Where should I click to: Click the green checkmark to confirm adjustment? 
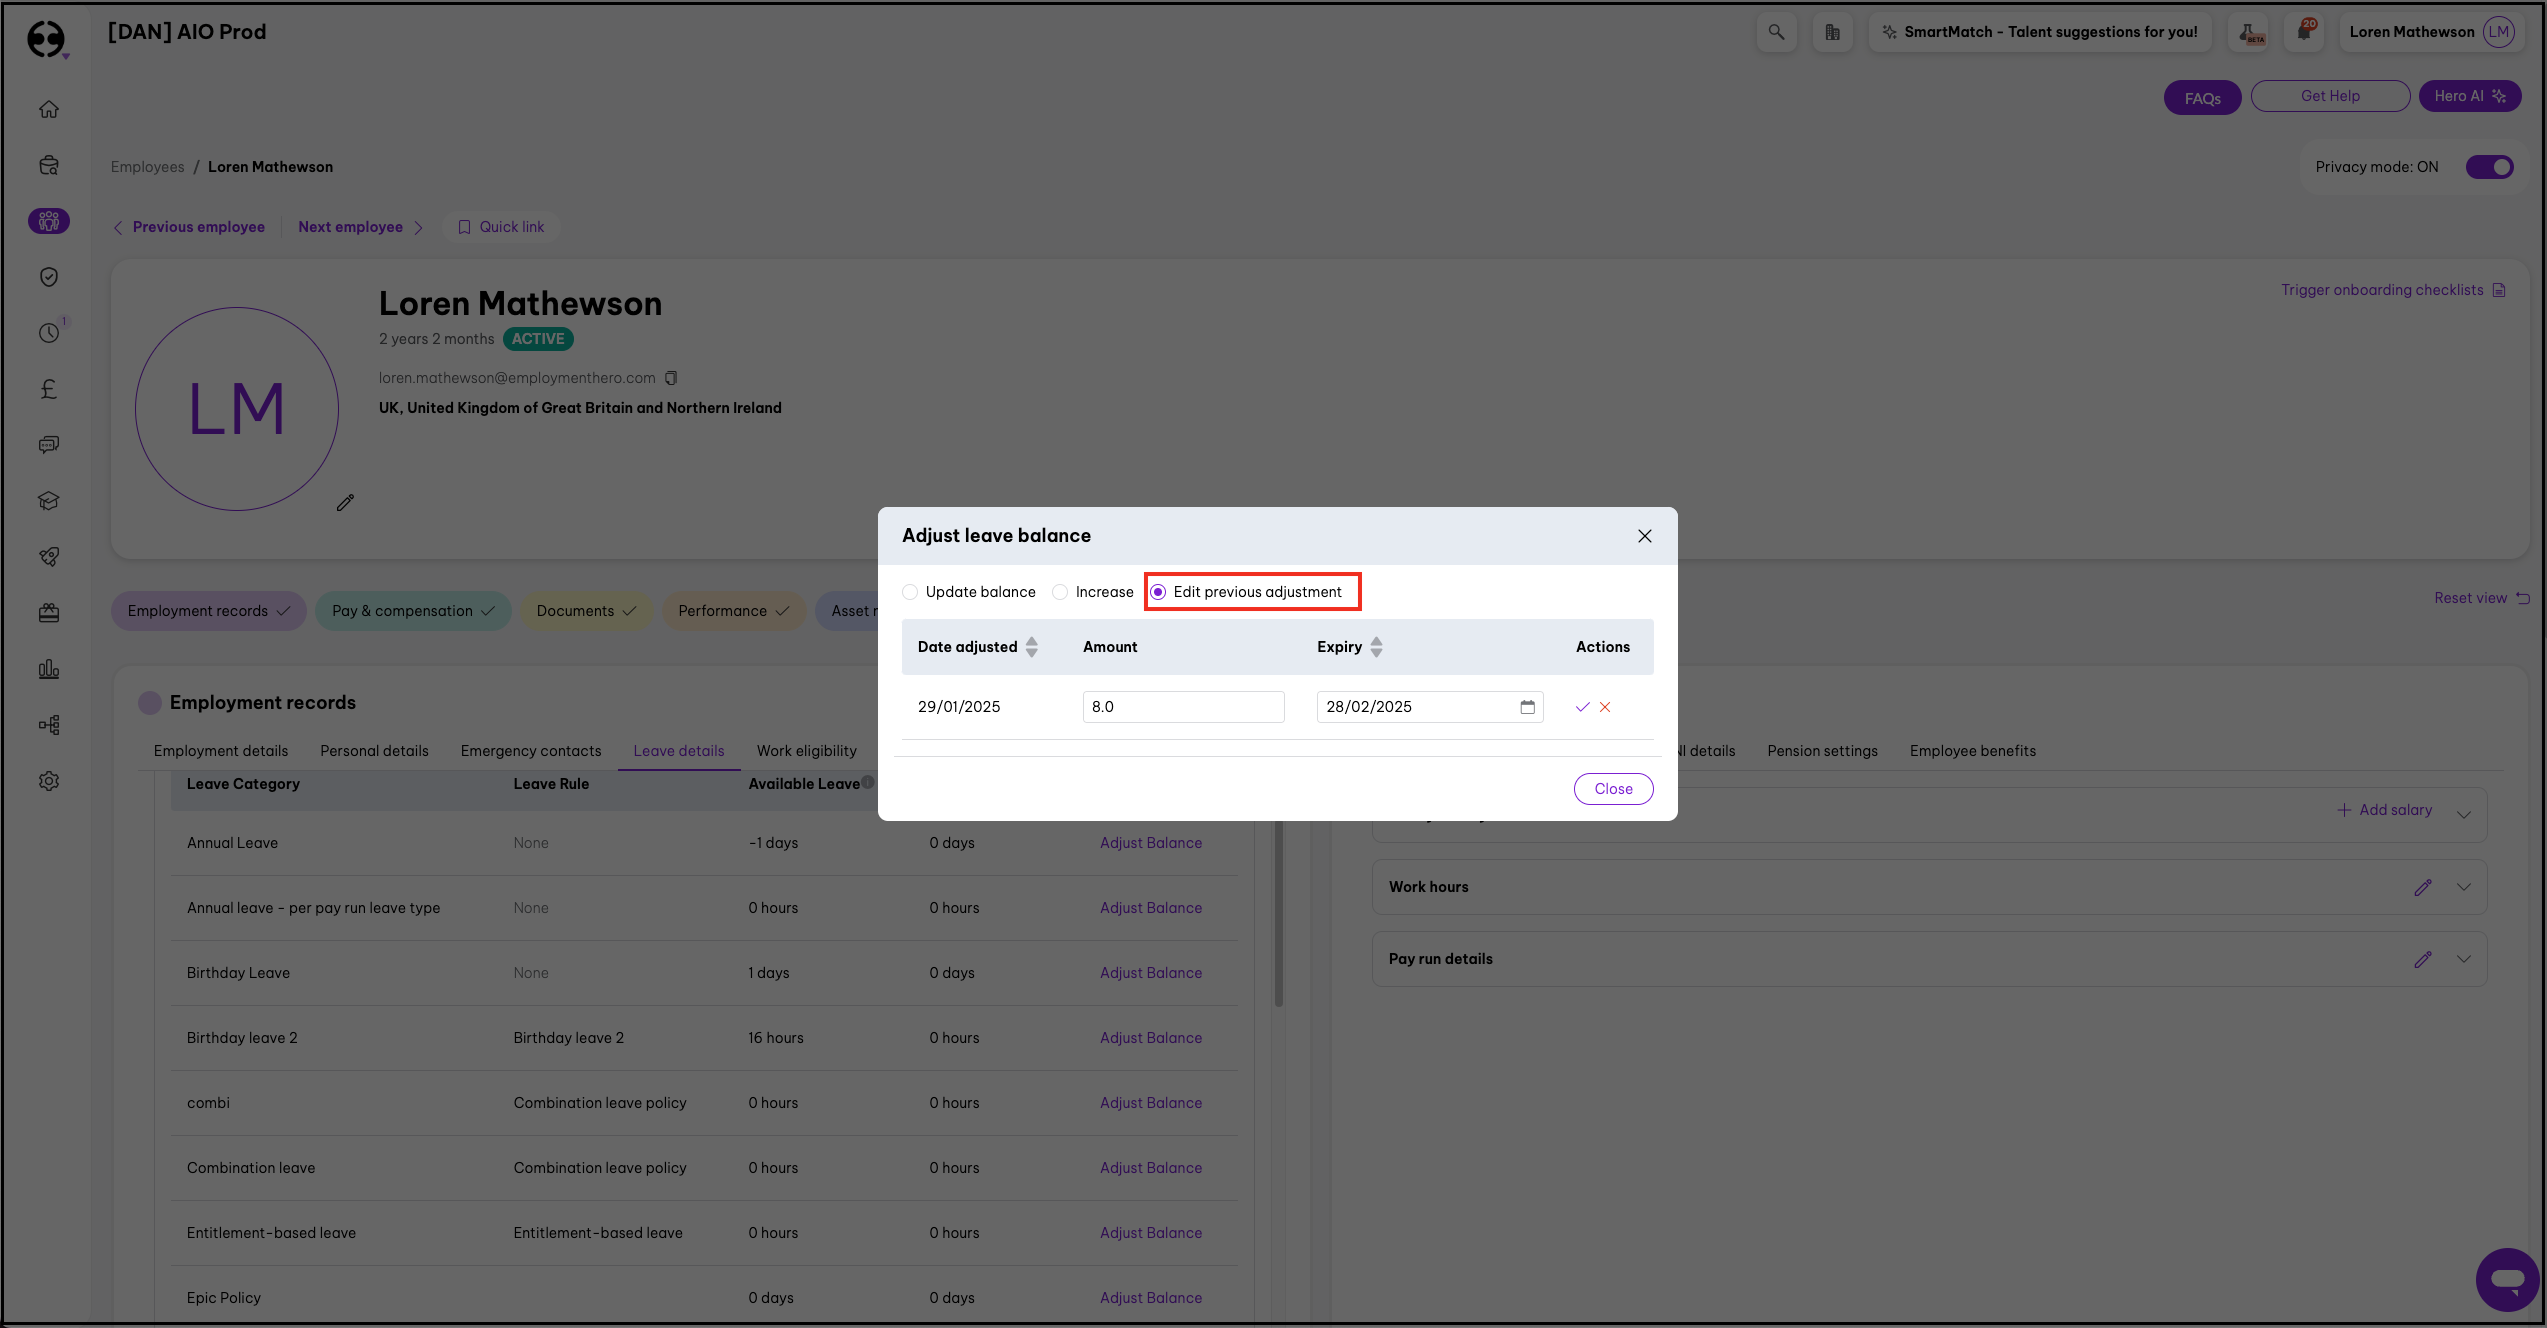[1582, 707]
